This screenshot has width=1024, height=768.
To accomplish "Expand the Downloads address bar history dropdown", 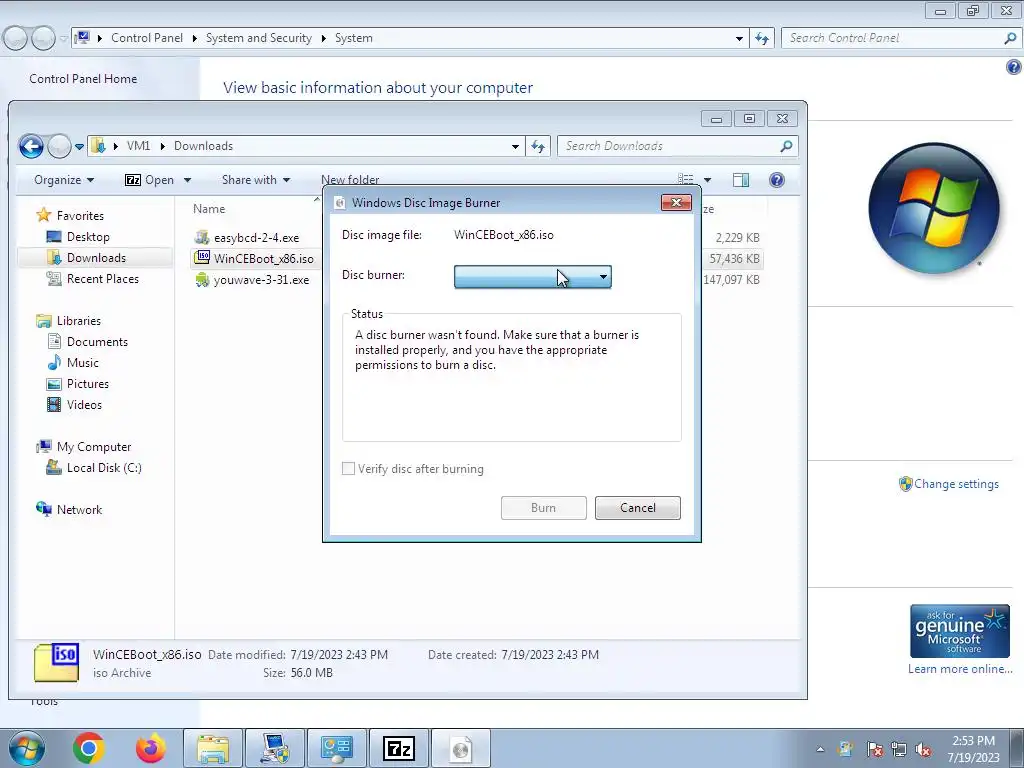I will [515, 146].
